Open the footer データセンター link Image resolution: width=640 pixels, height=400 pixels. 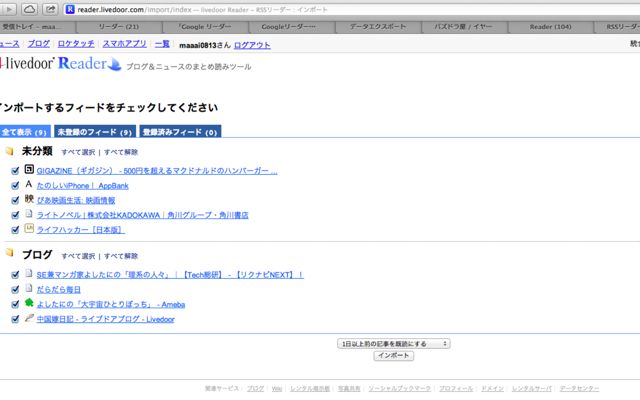(x=579, y=389)
